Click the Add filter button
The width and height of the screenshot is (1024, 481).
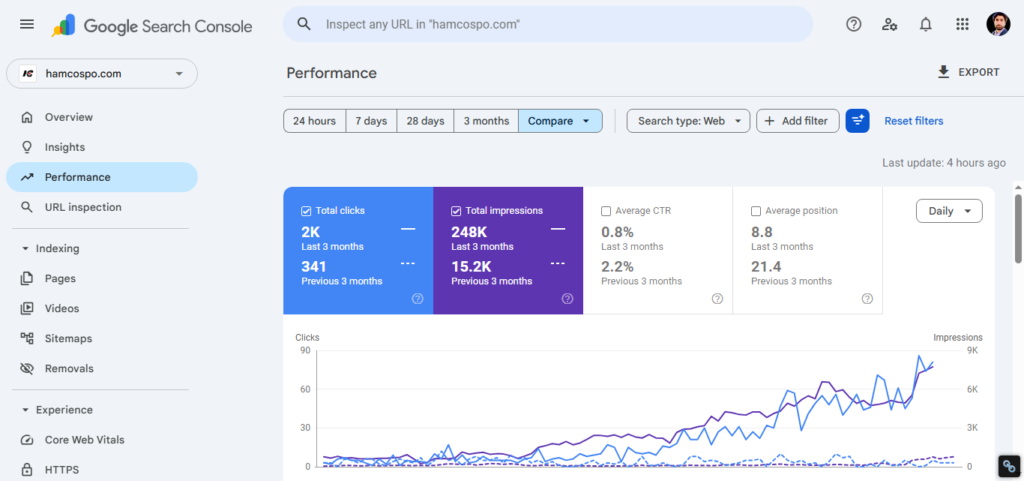point(797,121)
